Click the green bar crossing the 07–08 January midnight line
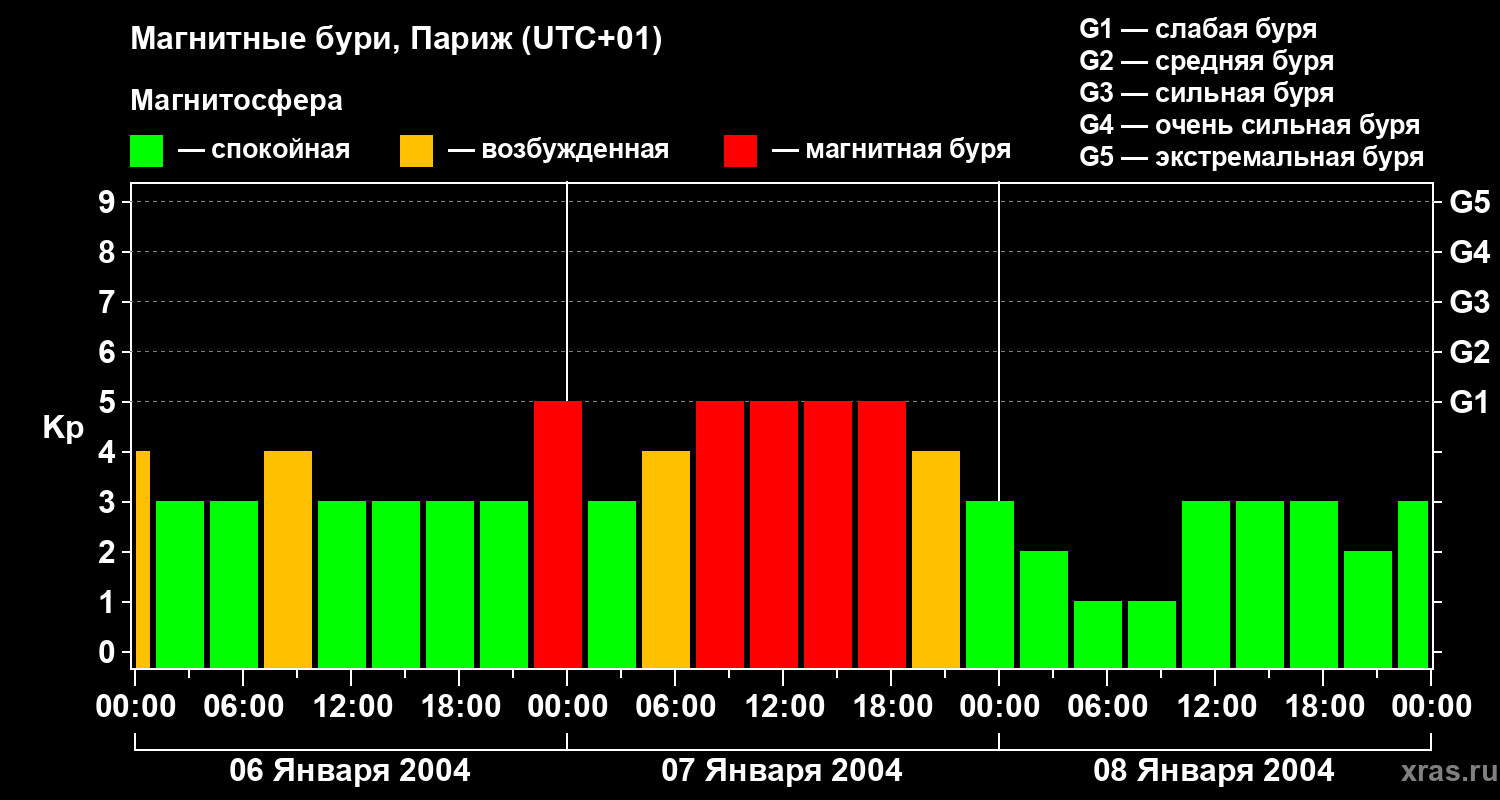This screenshot has width=1500, height=800. 990,584
